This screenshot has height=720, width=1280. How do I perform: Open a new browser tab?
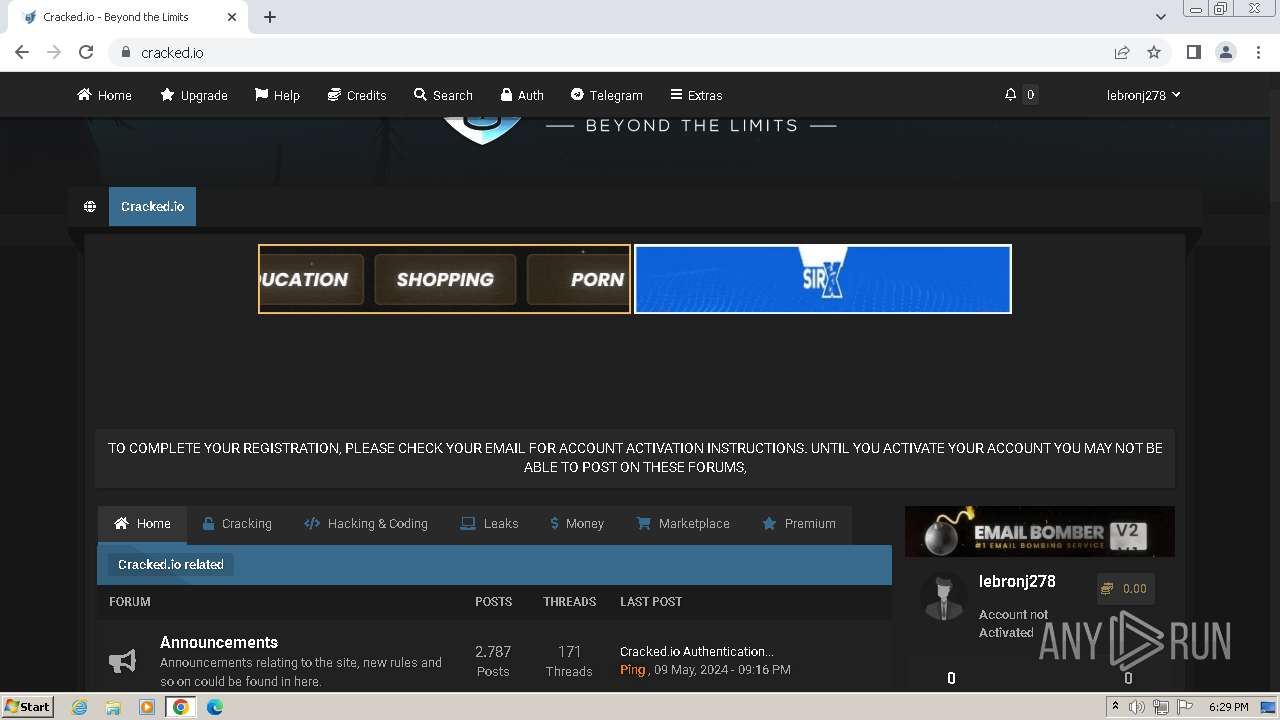270,17
